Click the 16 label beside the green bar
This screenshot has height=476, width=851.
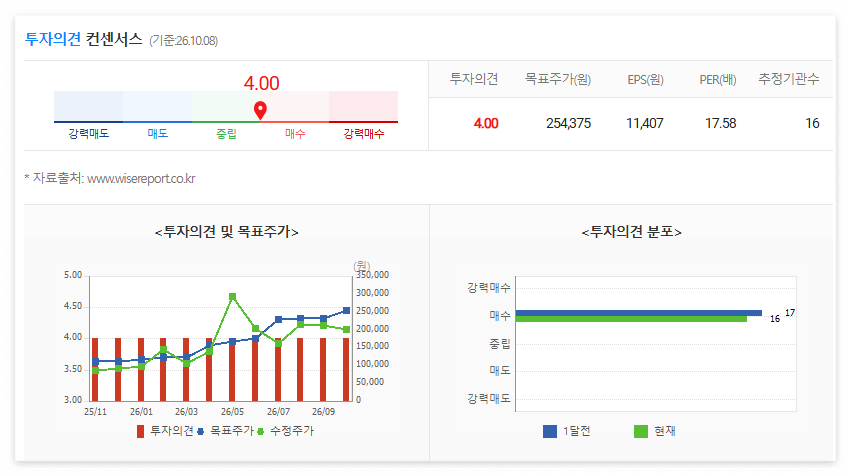pyautogui.click(x=775, y=319)
